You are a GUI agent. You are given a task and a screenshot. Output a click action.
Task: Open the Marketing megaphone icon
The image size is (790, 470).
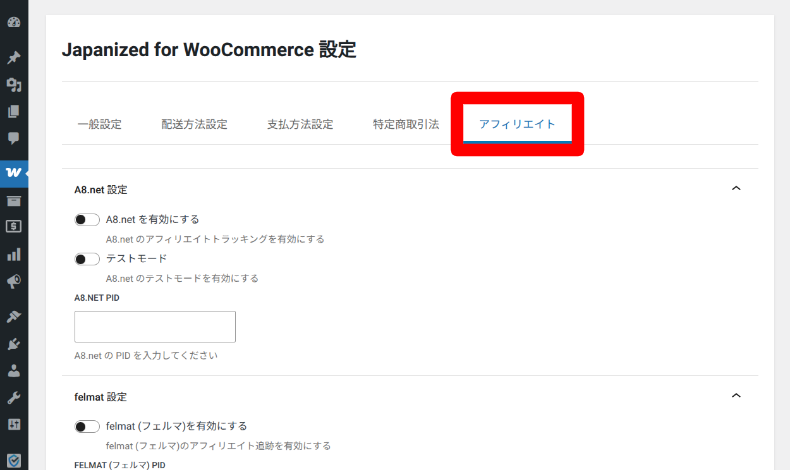click(14, 281)
